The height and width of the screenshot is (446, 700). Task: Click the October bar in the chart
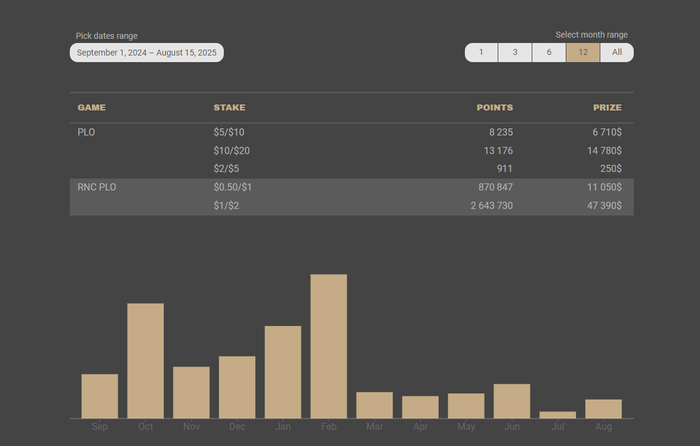point(146,361)
